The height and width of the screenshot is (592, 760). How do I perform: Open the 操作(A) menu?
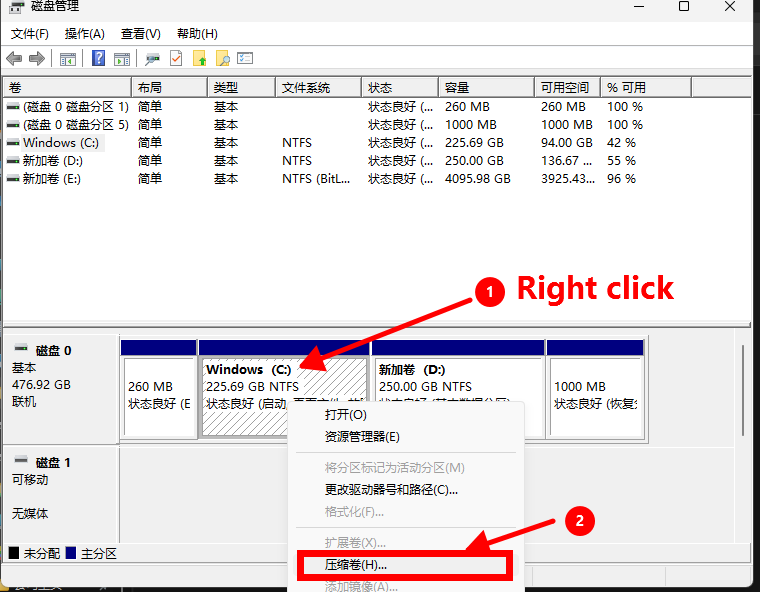[x=85, y=34]
